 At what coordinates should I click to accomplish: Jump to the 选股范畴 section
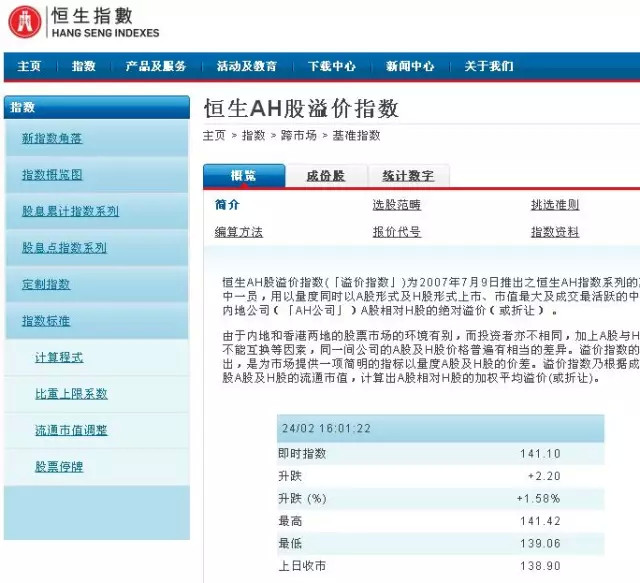[396, 205]
